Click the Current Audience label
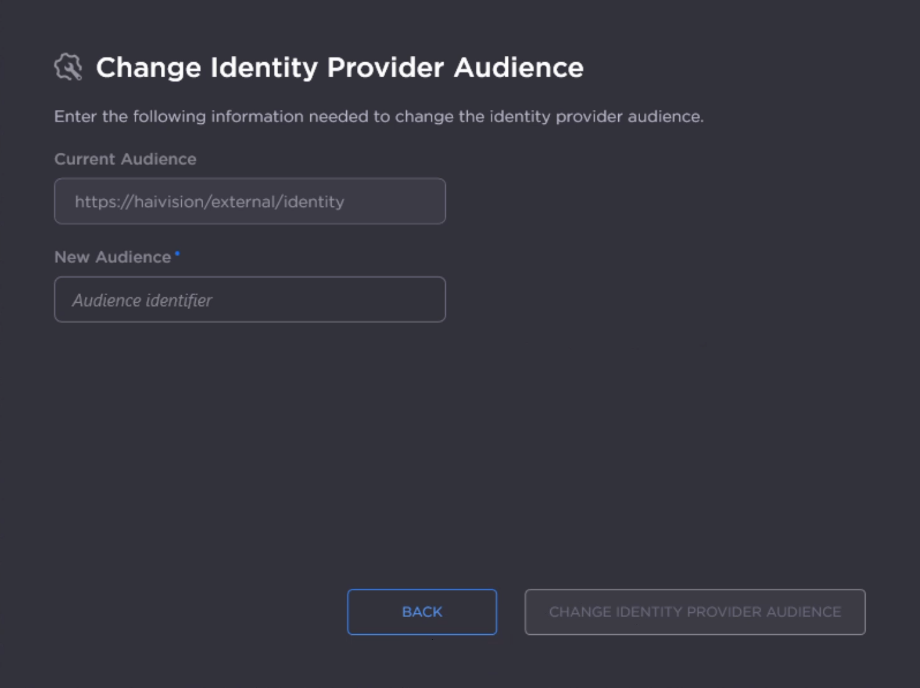The height and width of the screenshot is (688, 920). (125, 159)
